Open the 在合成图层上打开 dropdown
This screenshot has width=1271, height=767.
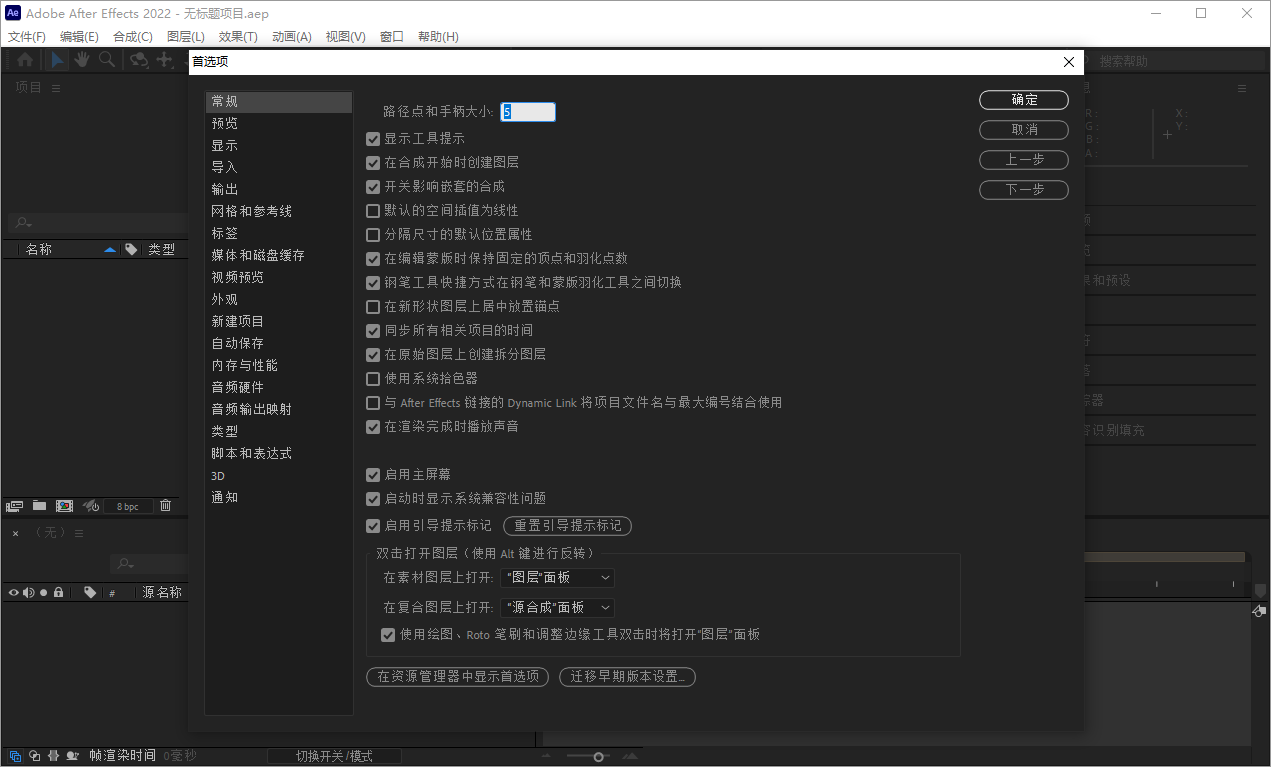pyautogui.click(x=557, y=607)
